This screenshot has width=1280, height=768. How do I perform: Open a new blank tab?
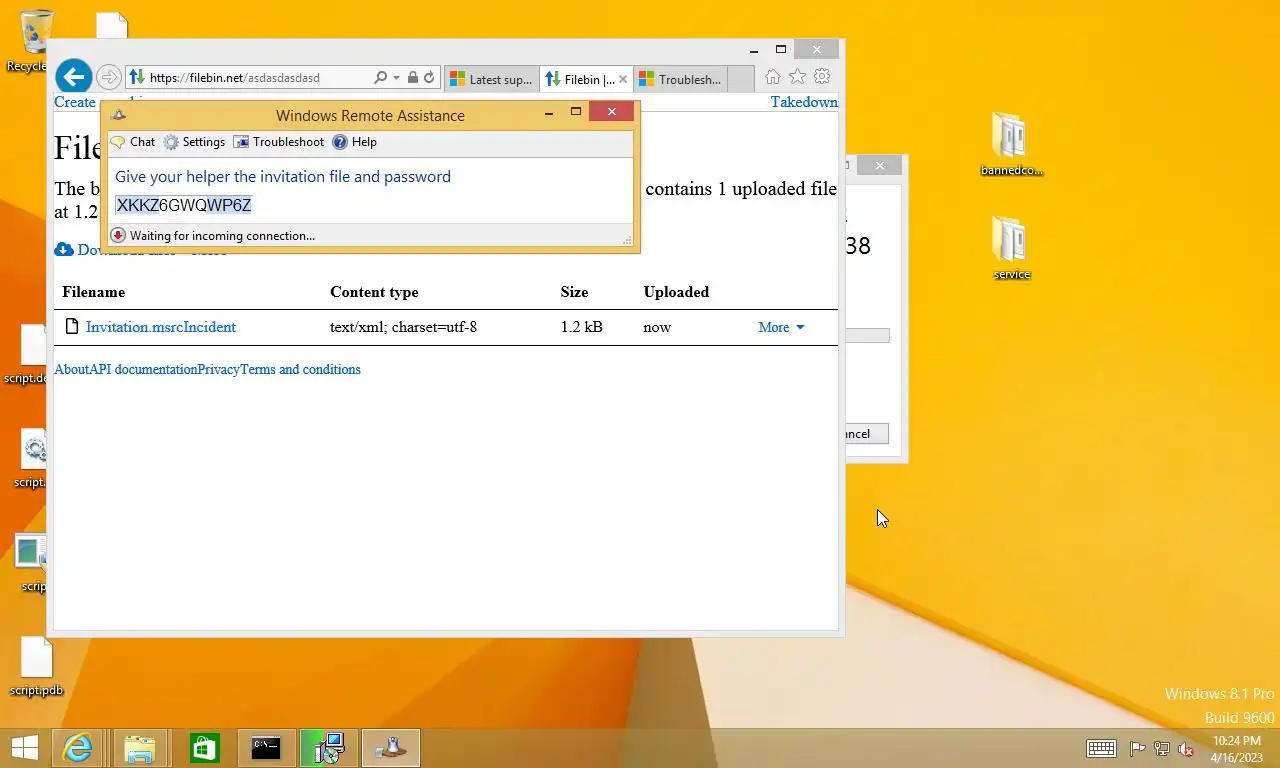741,79
